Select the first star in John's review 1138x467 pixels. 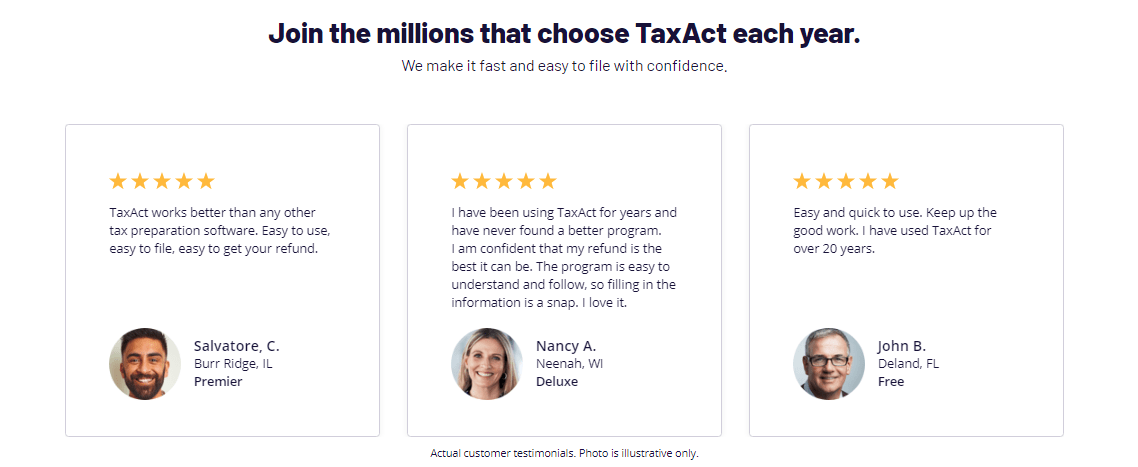point(801,181)
